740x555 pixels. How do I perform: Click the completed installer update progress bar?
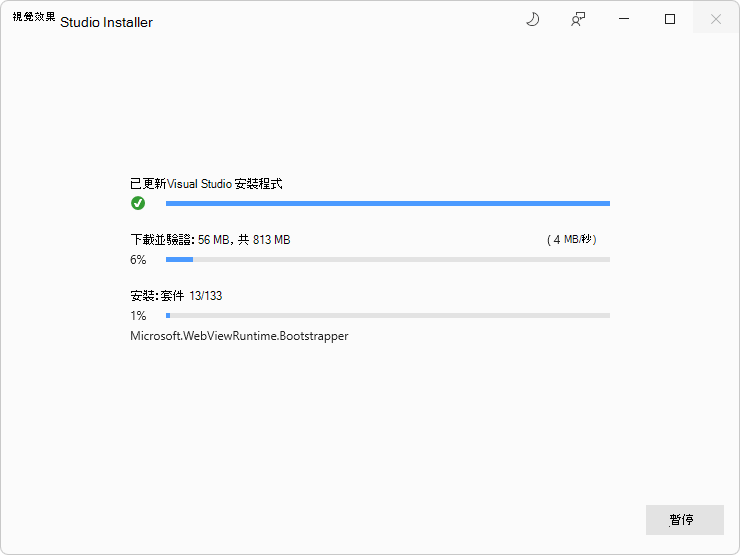coord(388,203)
